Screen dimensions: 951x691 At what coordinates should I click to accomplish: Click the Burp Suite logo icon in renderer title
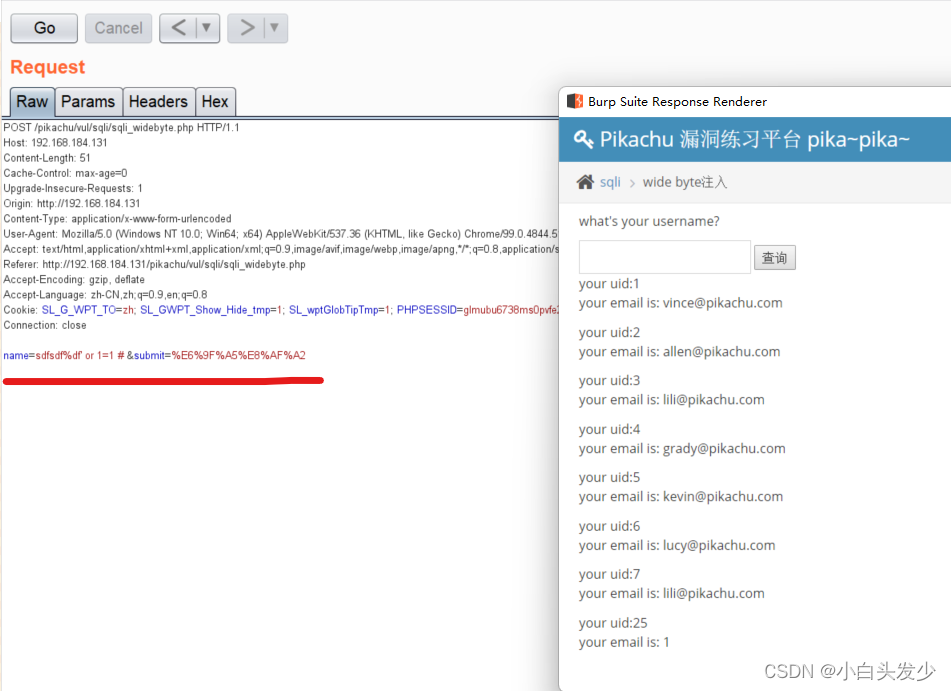(574, 101)
